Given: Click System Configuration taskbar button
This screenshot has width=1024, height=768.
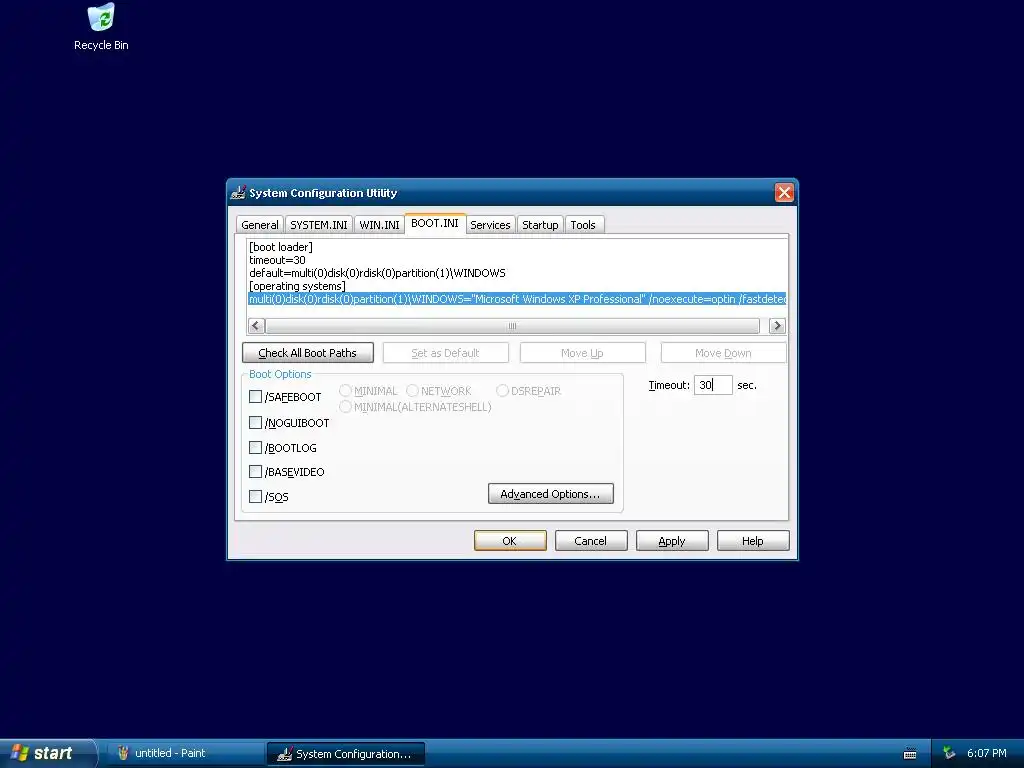Looking at the screenshot, I should pyautogui.click(x=346, y=754).
